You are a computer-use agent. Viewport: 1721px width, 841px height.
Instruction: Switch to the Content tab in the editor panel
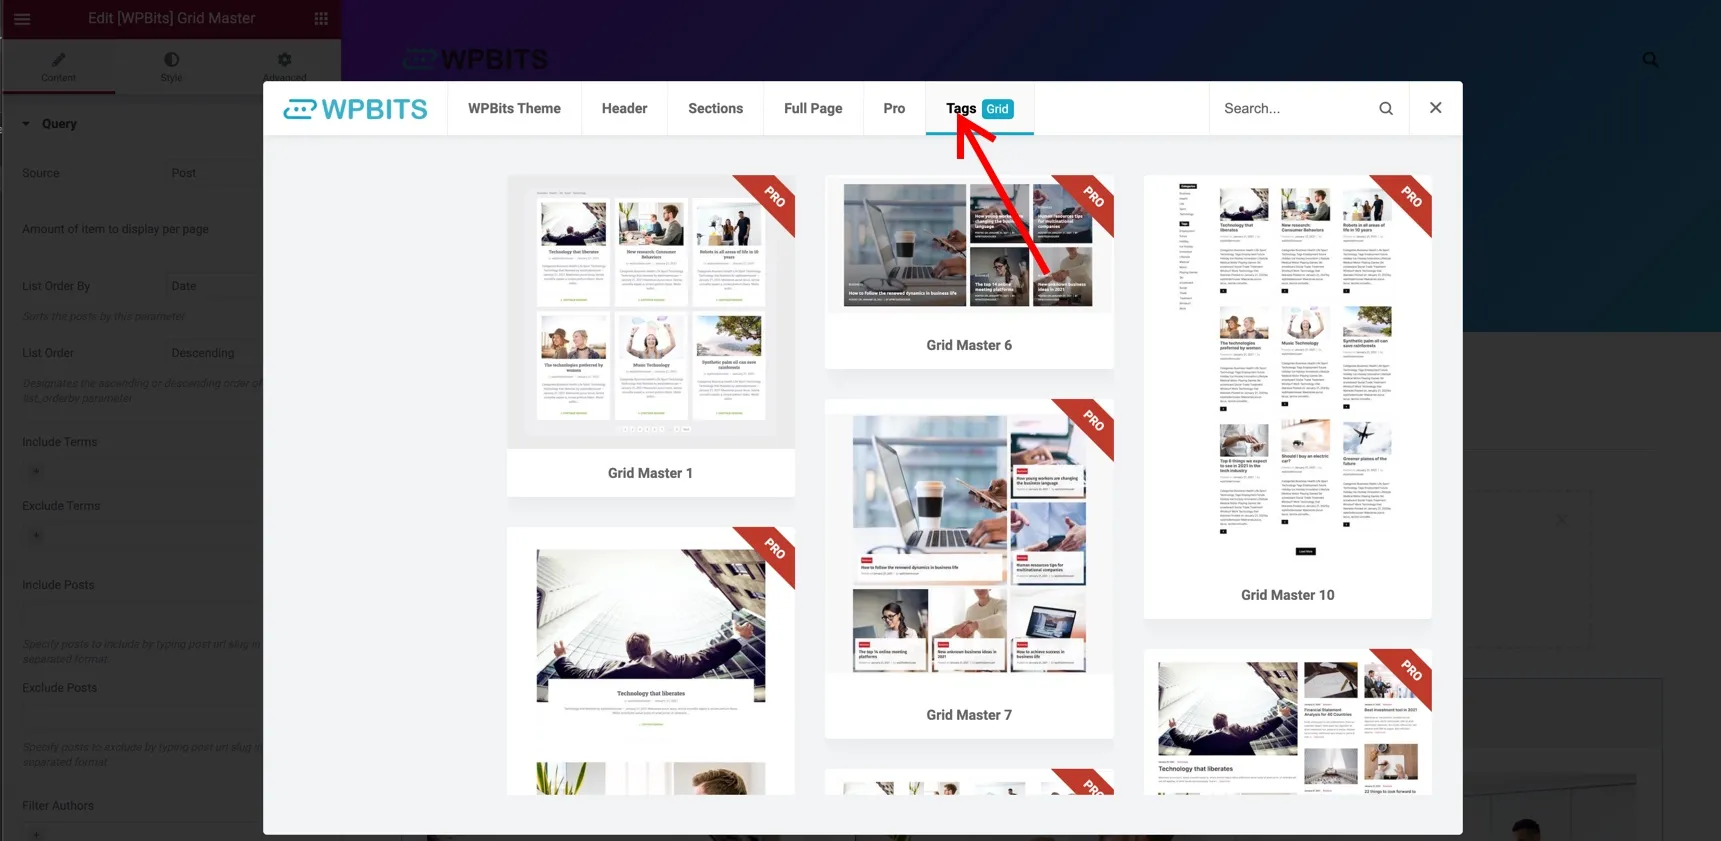tap(58, 67)
